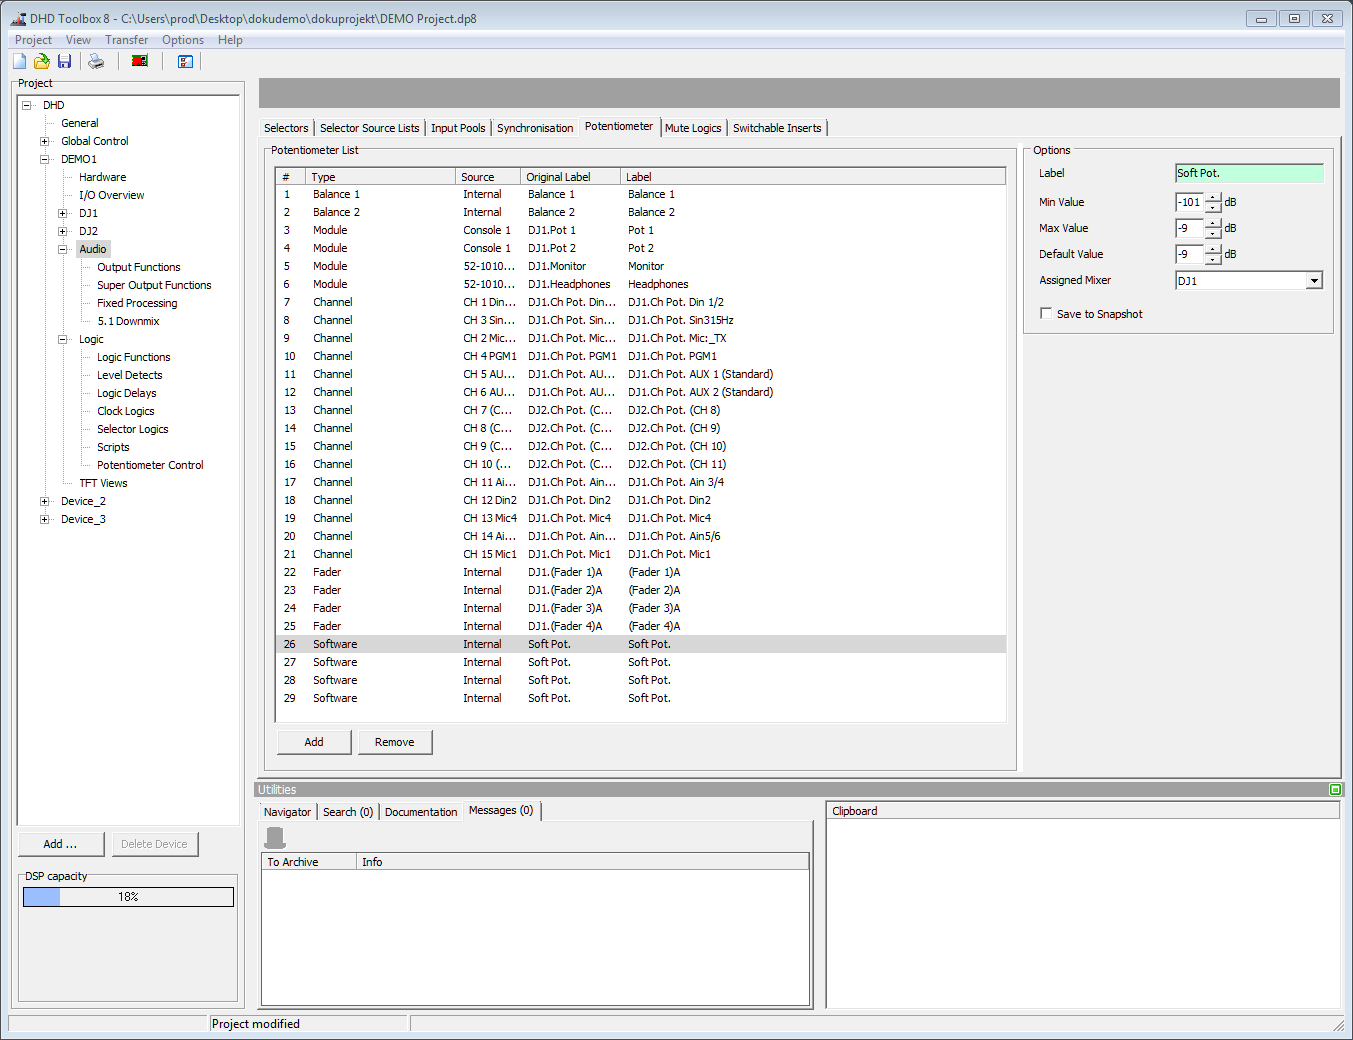Viewport: 1353px width, 1040px height.
Task: Open the checklist options toolbar icon
Action: click(185, 61)
